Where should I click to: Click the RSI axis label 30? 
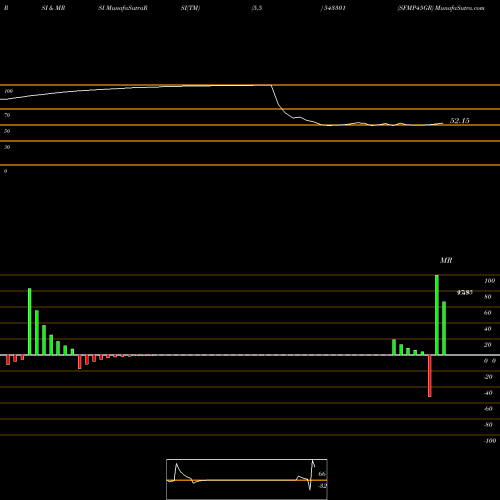coord(7,147)
